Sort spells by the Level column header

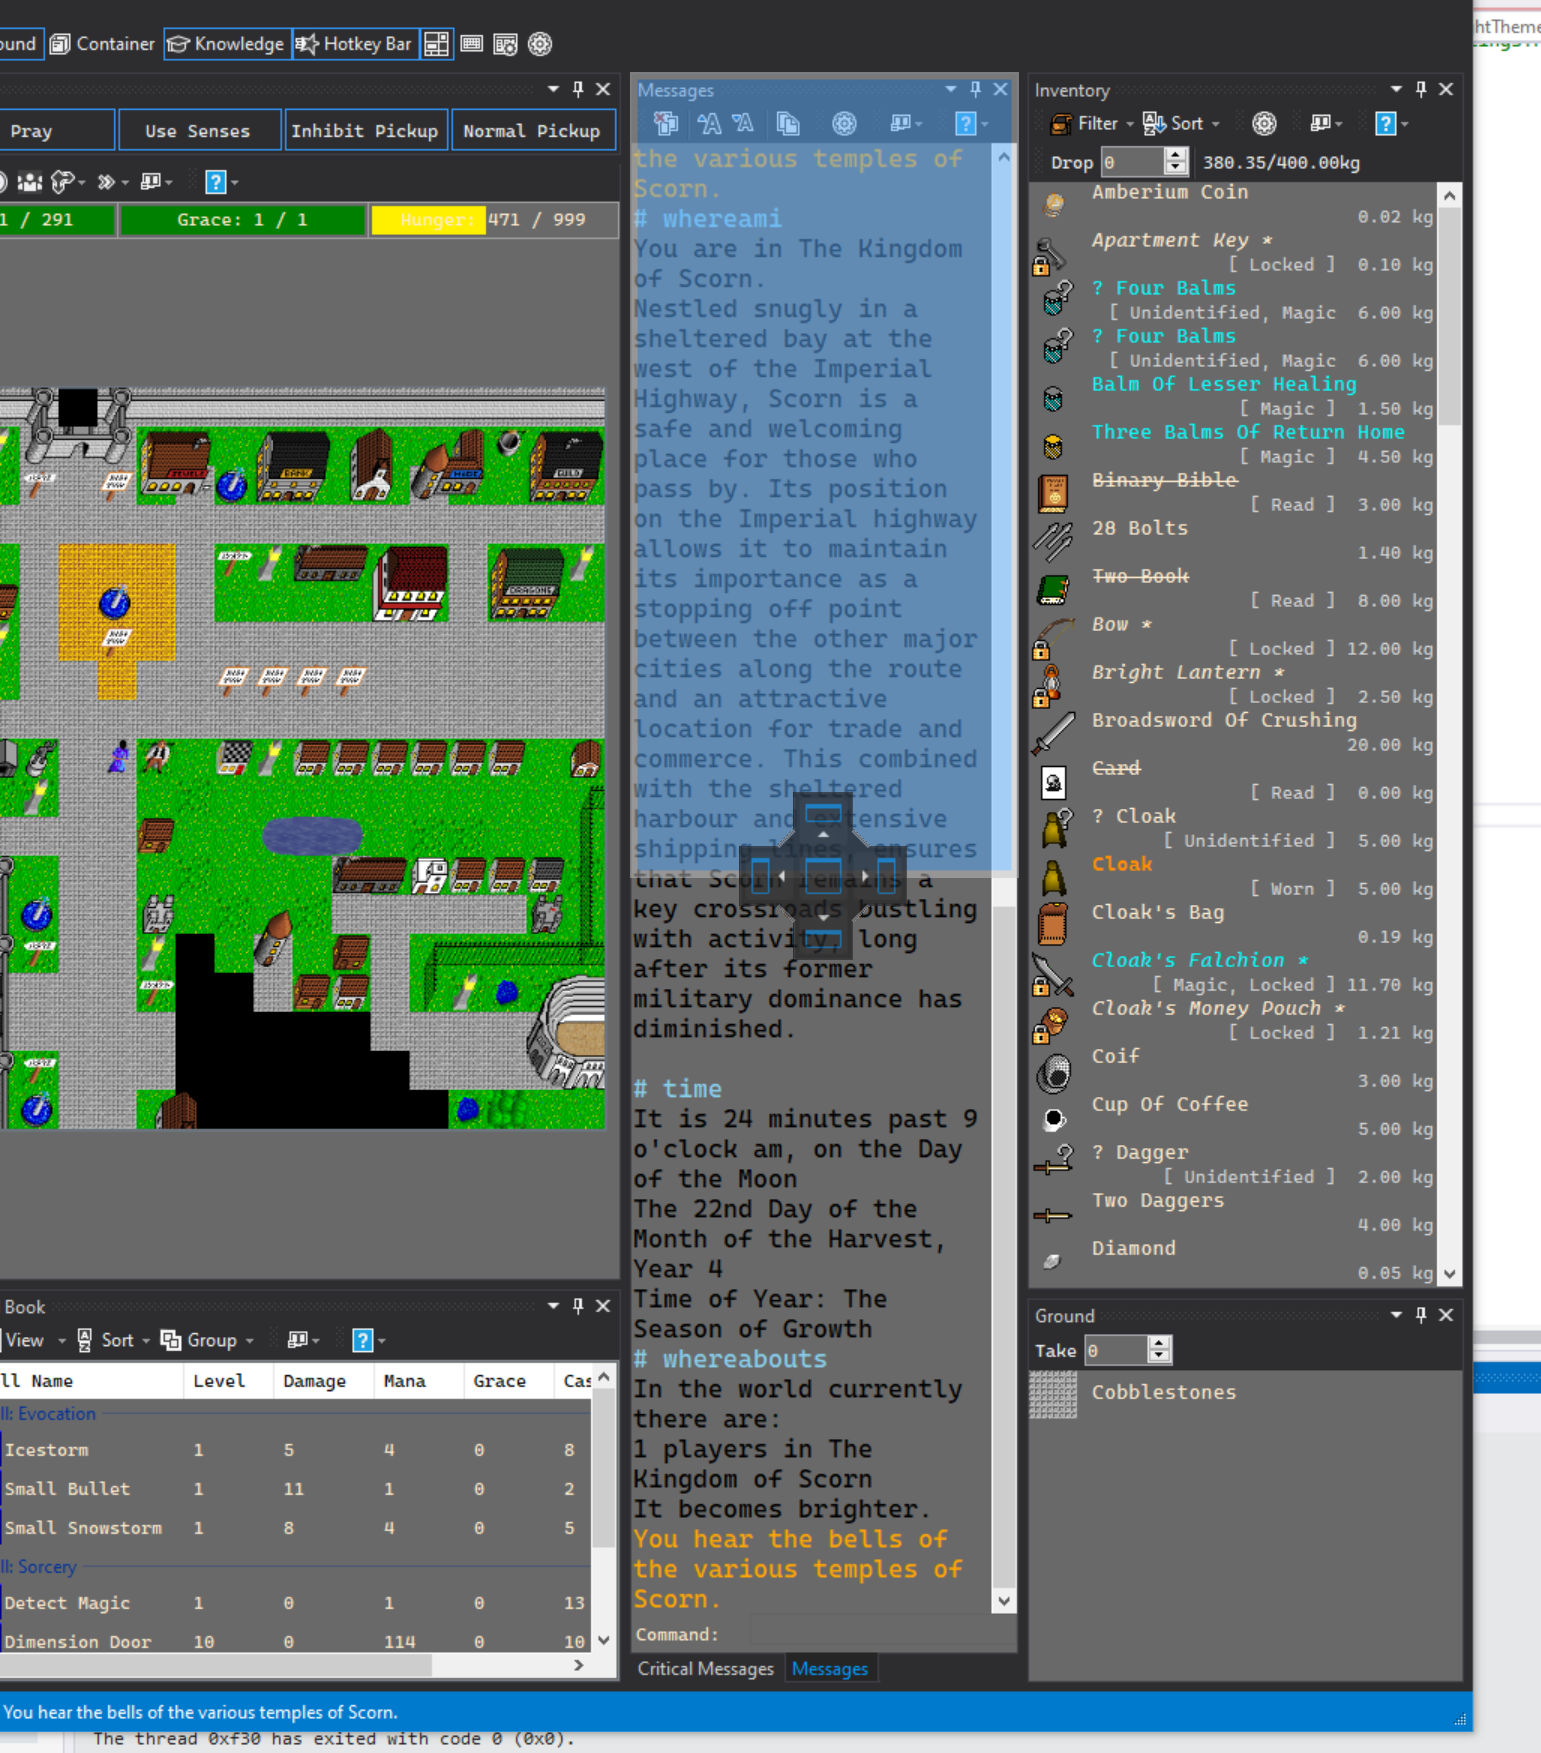(x=228, y=1381)
